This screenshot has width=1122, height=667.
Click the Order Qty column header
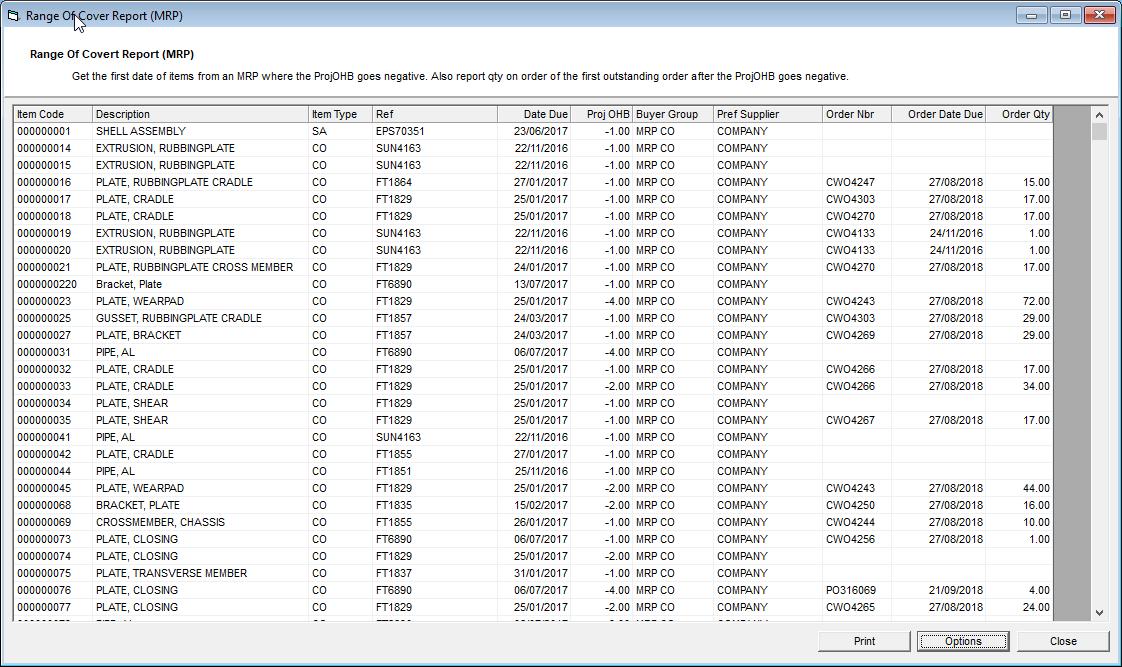coord(1019,114)
